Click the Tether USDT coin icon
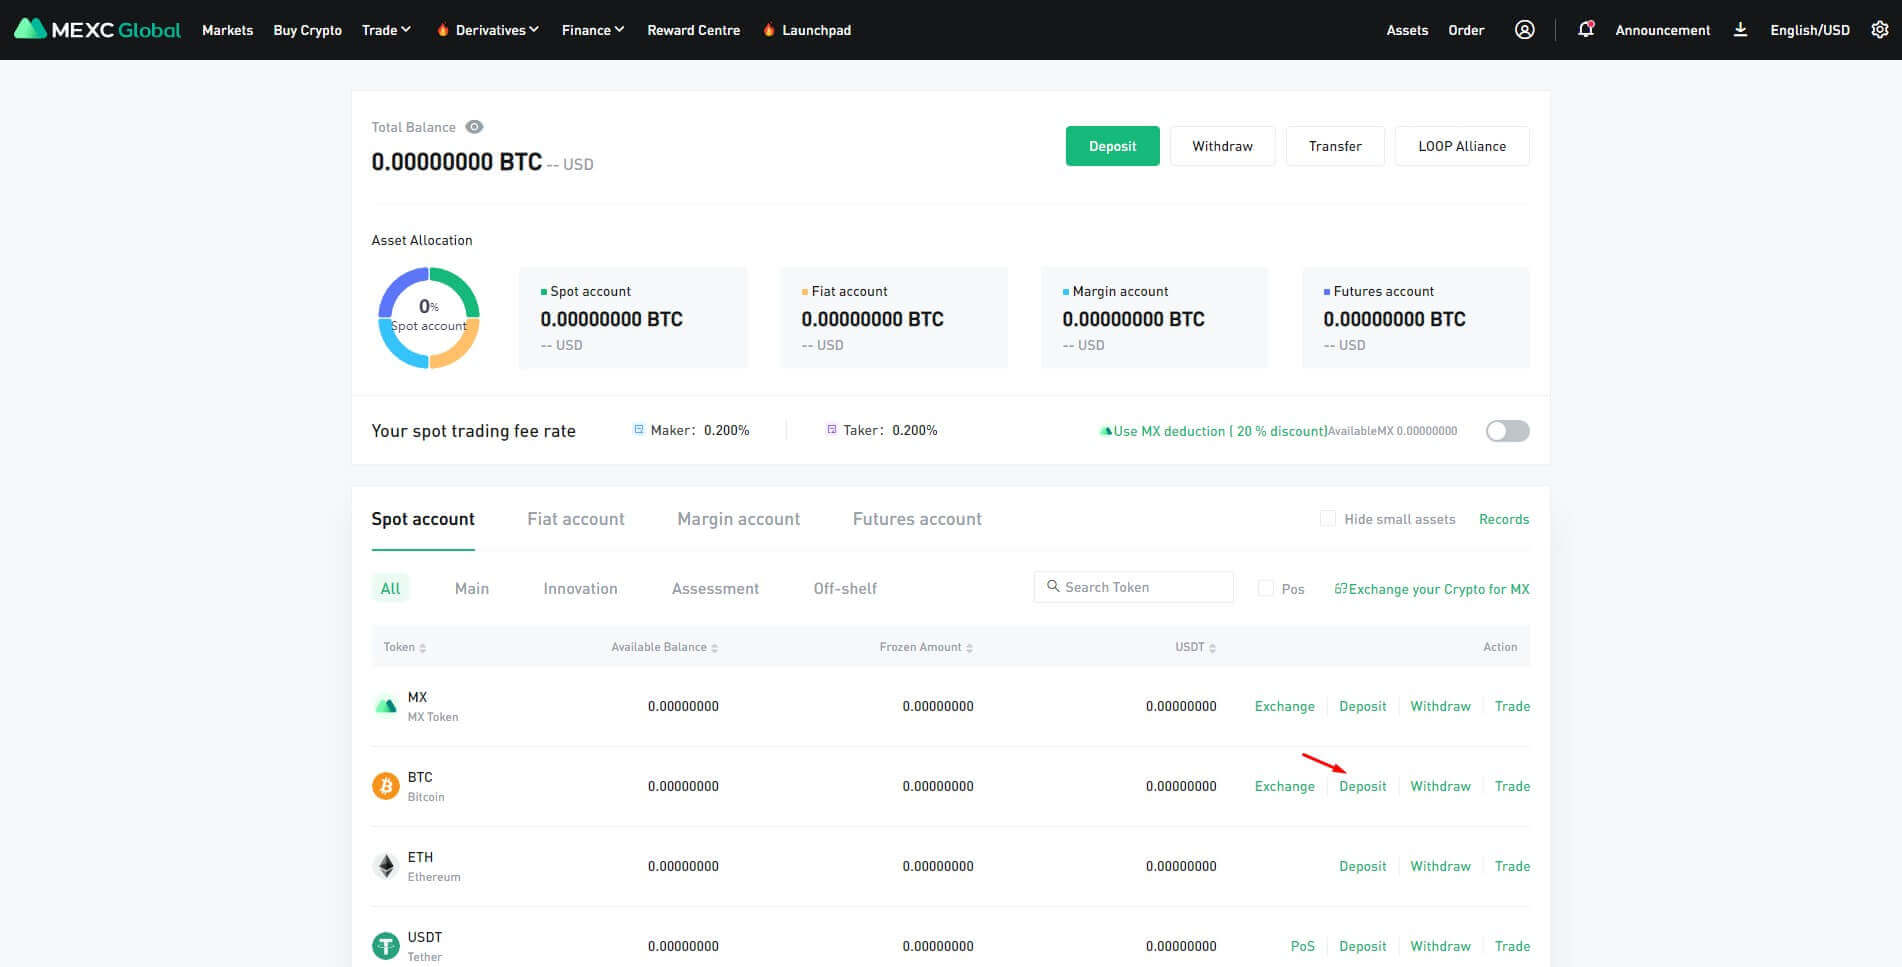This screenshot has width=1902, height=967. pos(386,946)
